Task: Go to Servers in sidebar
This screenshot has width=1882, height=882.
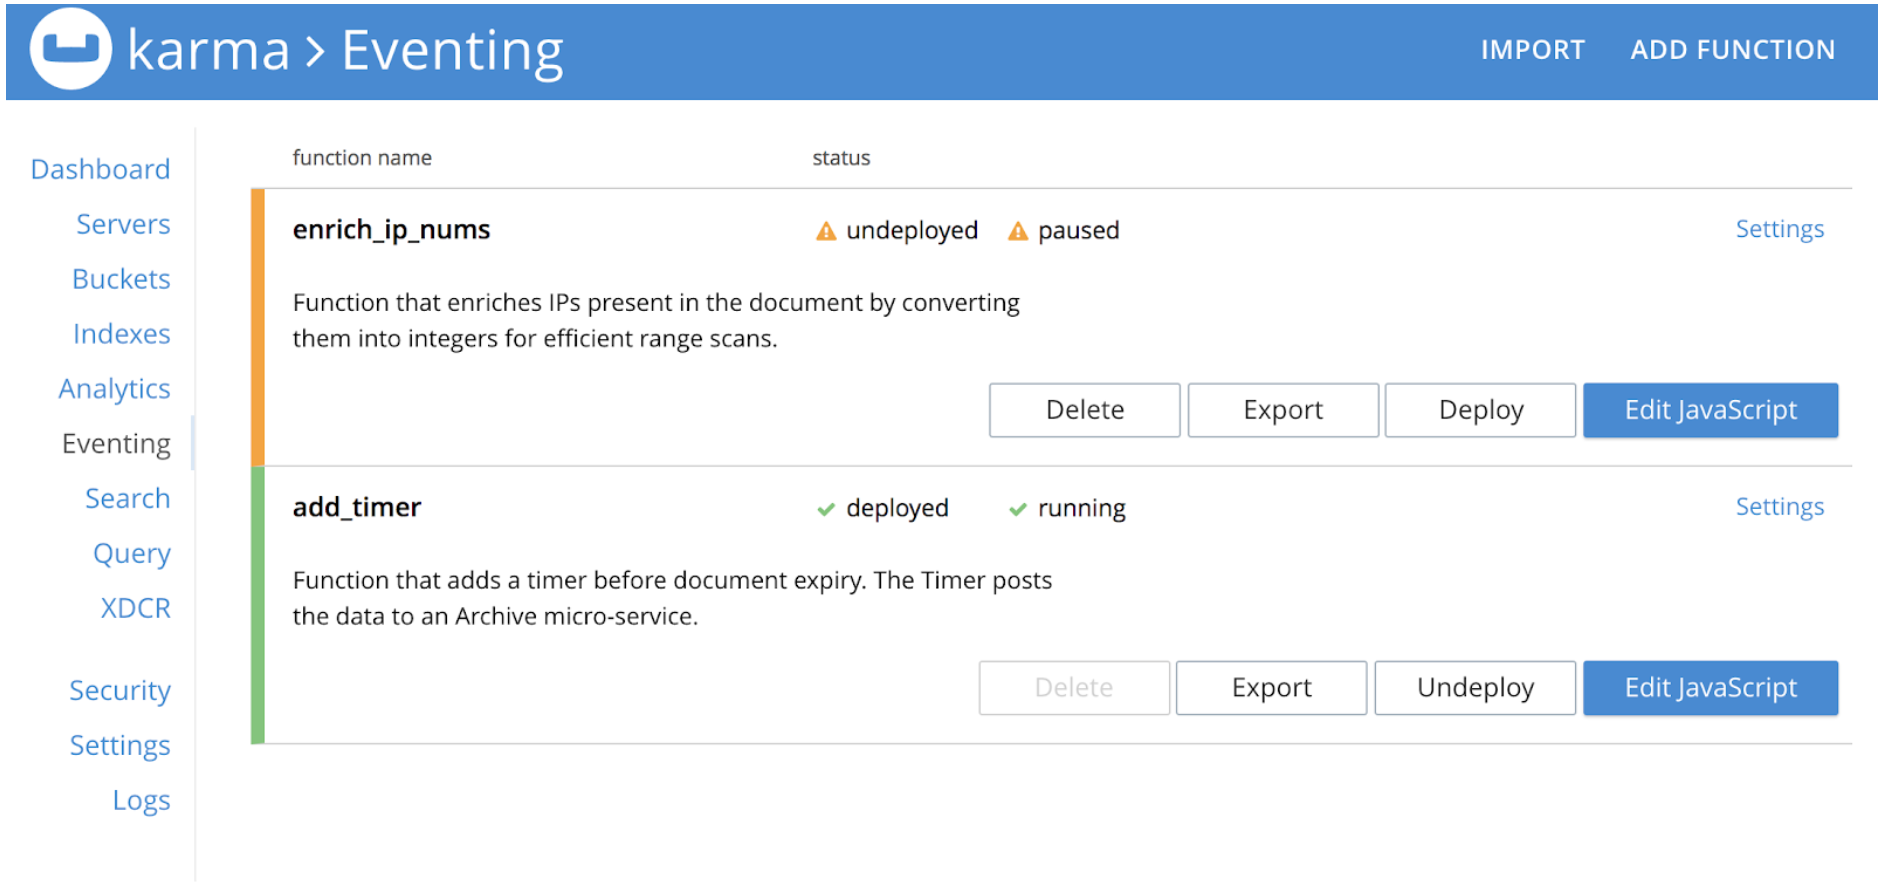Action: 123,224
